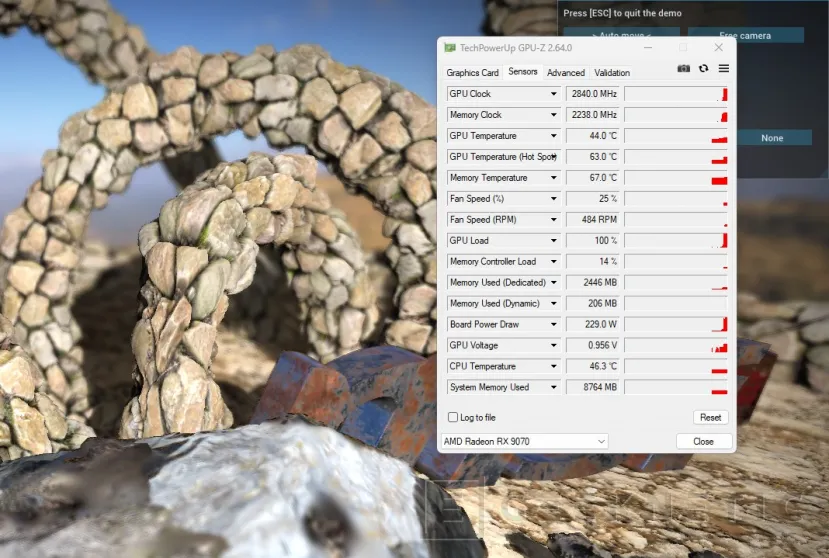The width and height of the screenshot is (829, 558).
Task: Click the 8764 MB system memory value
Action: click(593, 387)
